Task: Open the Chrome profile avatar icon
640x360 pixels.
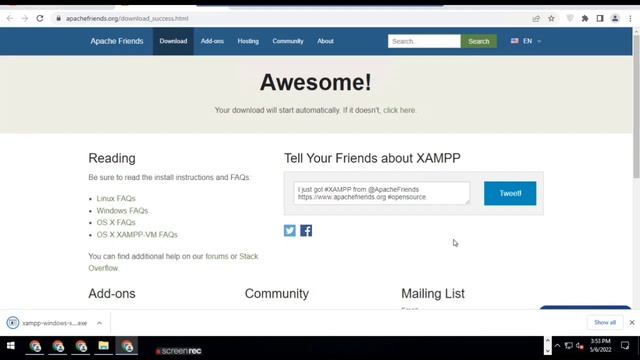Action: 615,18
